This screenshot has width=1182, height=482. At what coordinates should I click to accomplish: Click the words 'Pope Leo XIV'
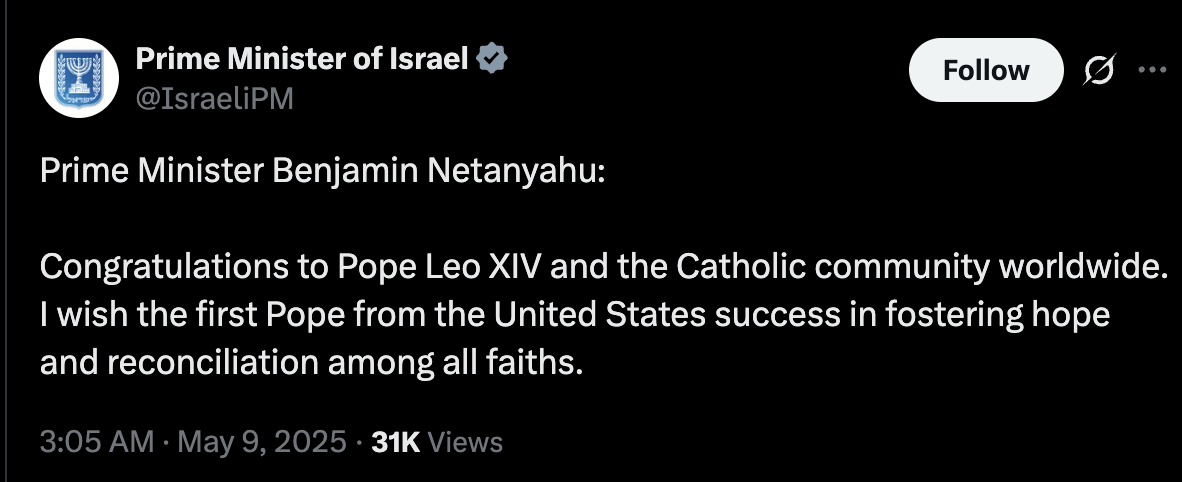(439, 267)
